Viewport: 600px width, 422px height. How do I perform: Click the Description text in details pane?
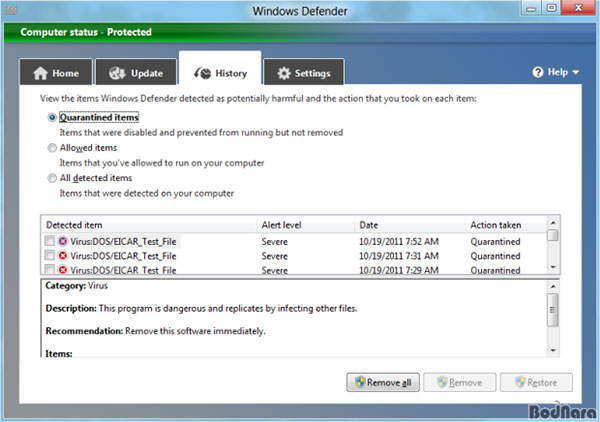201,308
